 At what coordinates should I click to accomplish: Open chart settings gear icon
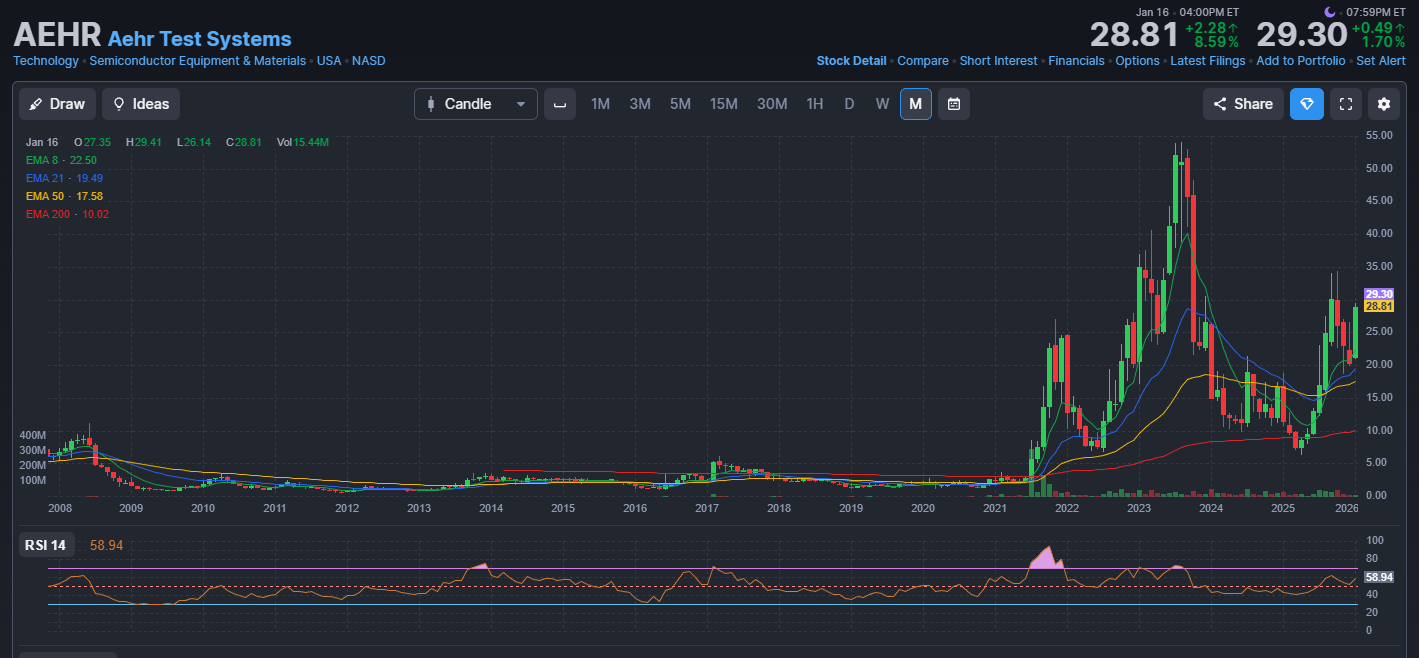1384,104
